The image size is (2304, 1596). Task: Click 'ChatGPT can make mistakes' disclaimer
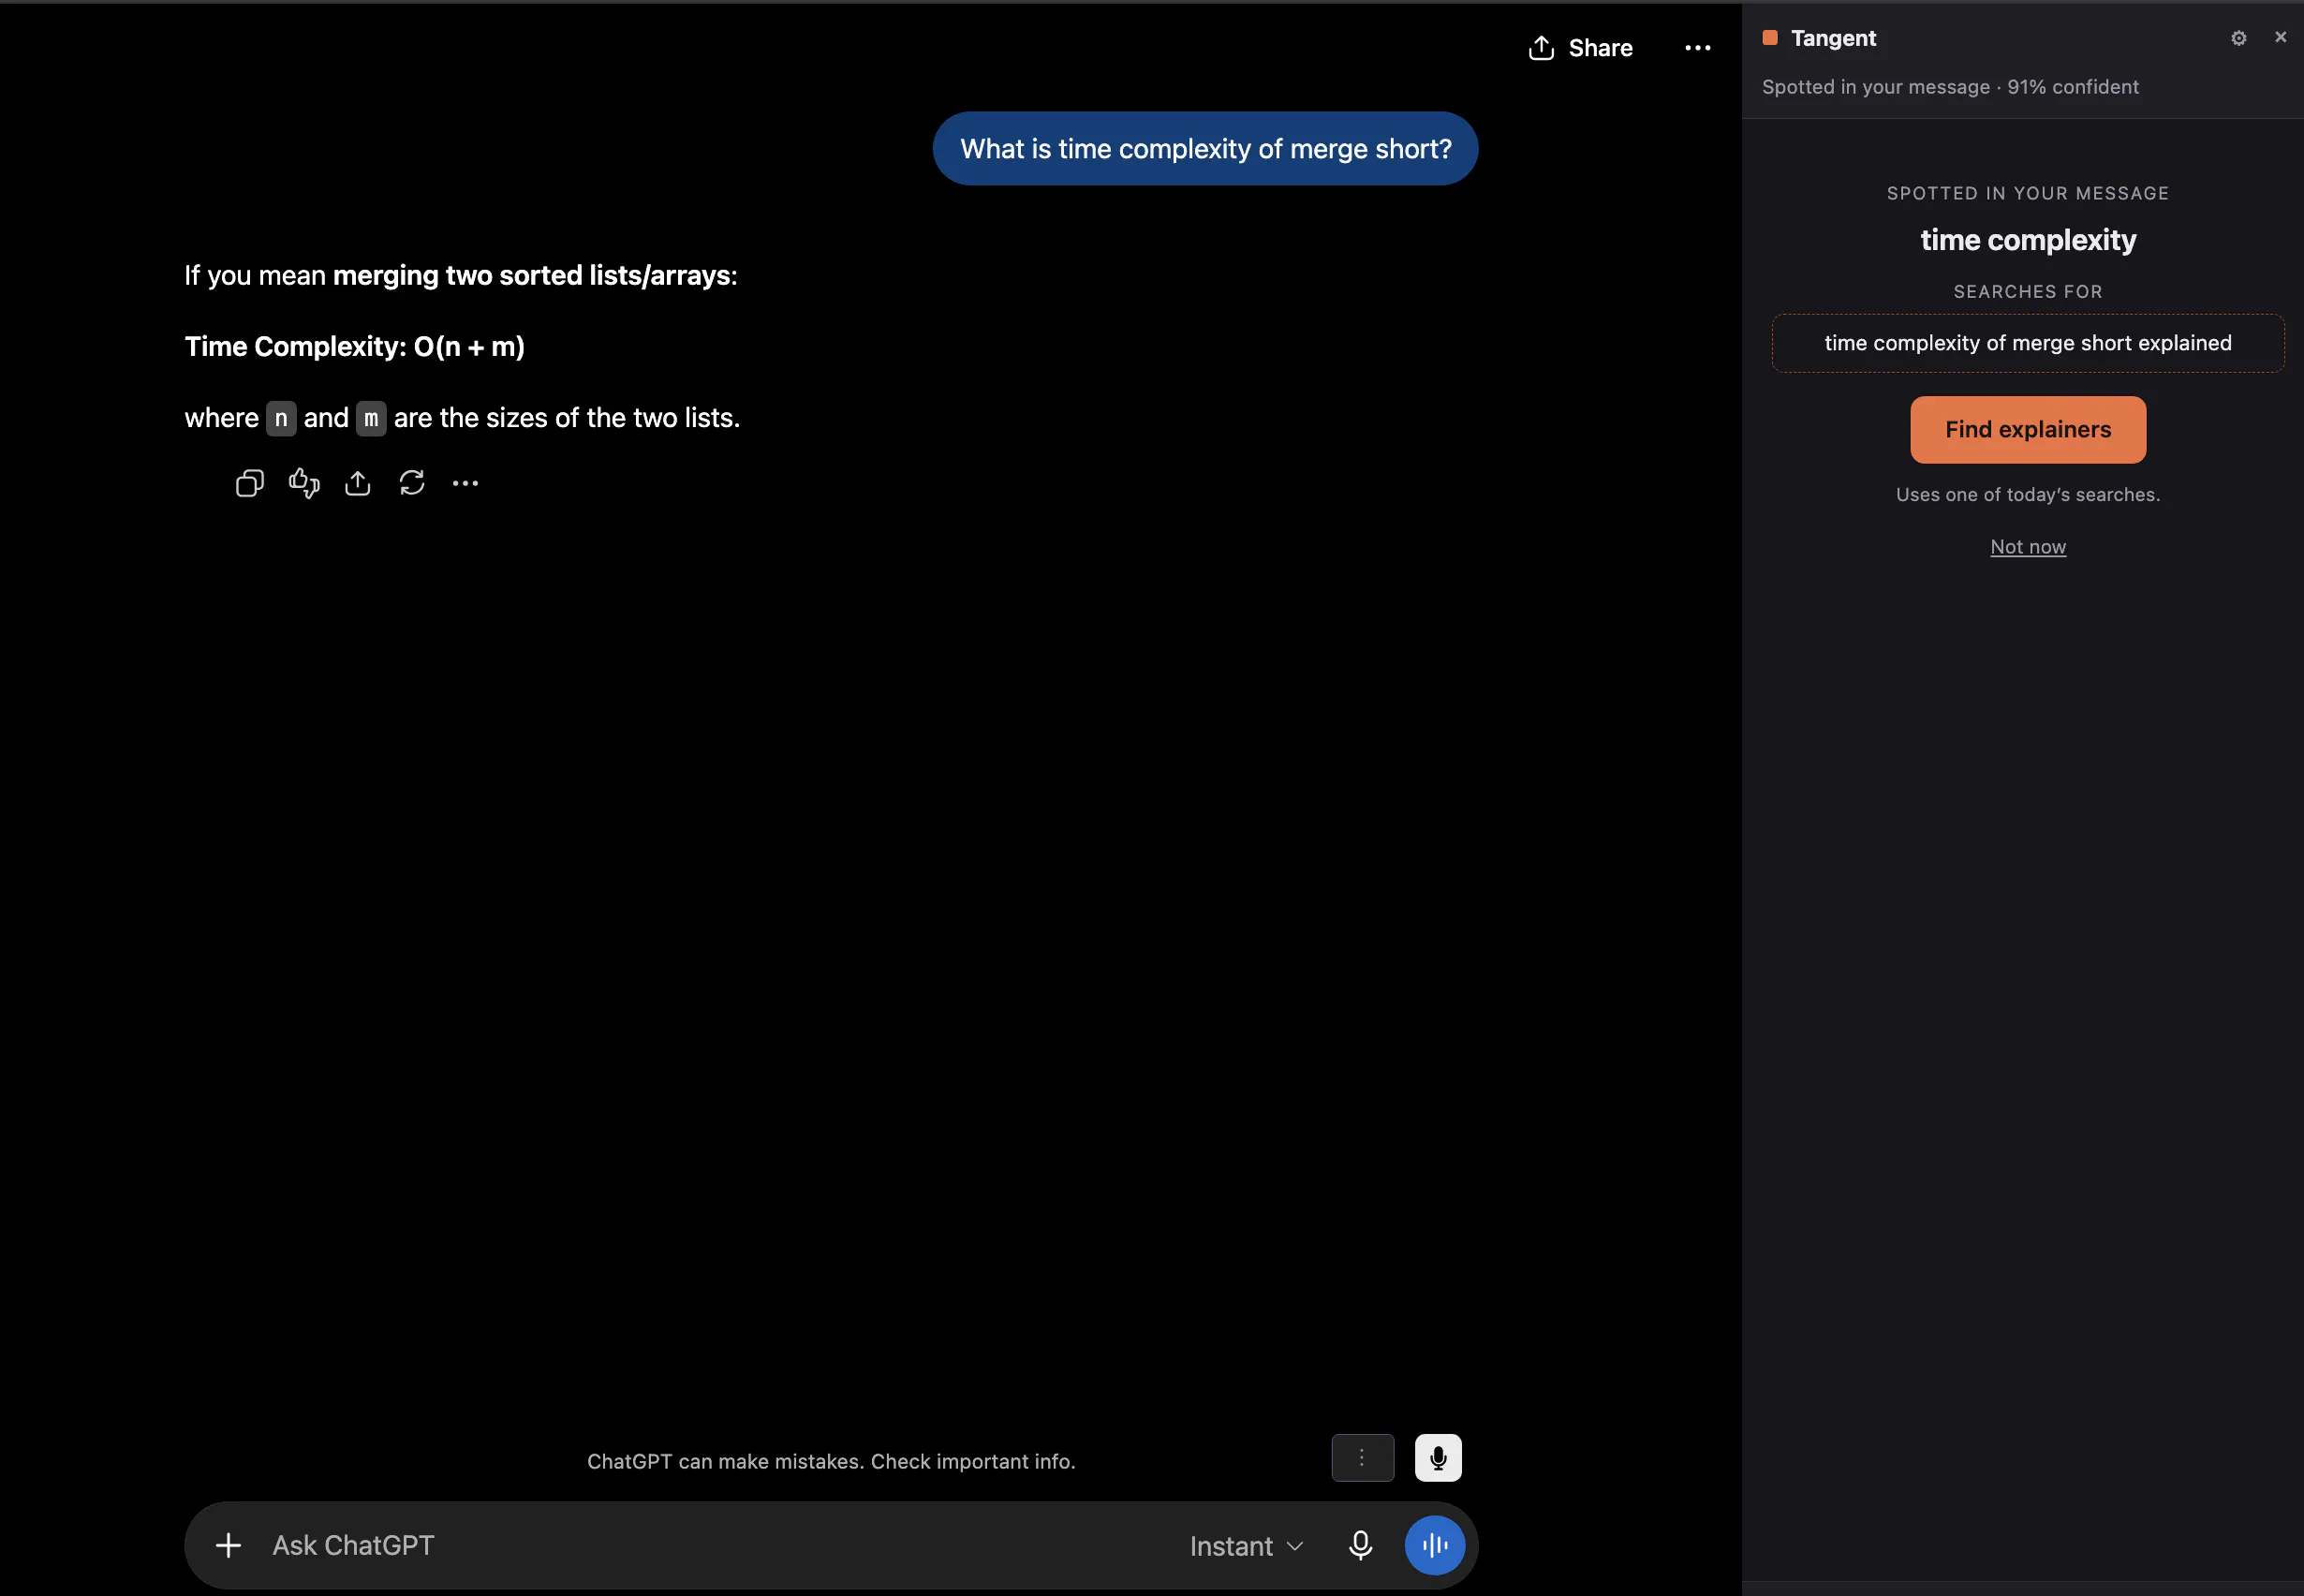pyautogui.click(x=831, y=1462)
